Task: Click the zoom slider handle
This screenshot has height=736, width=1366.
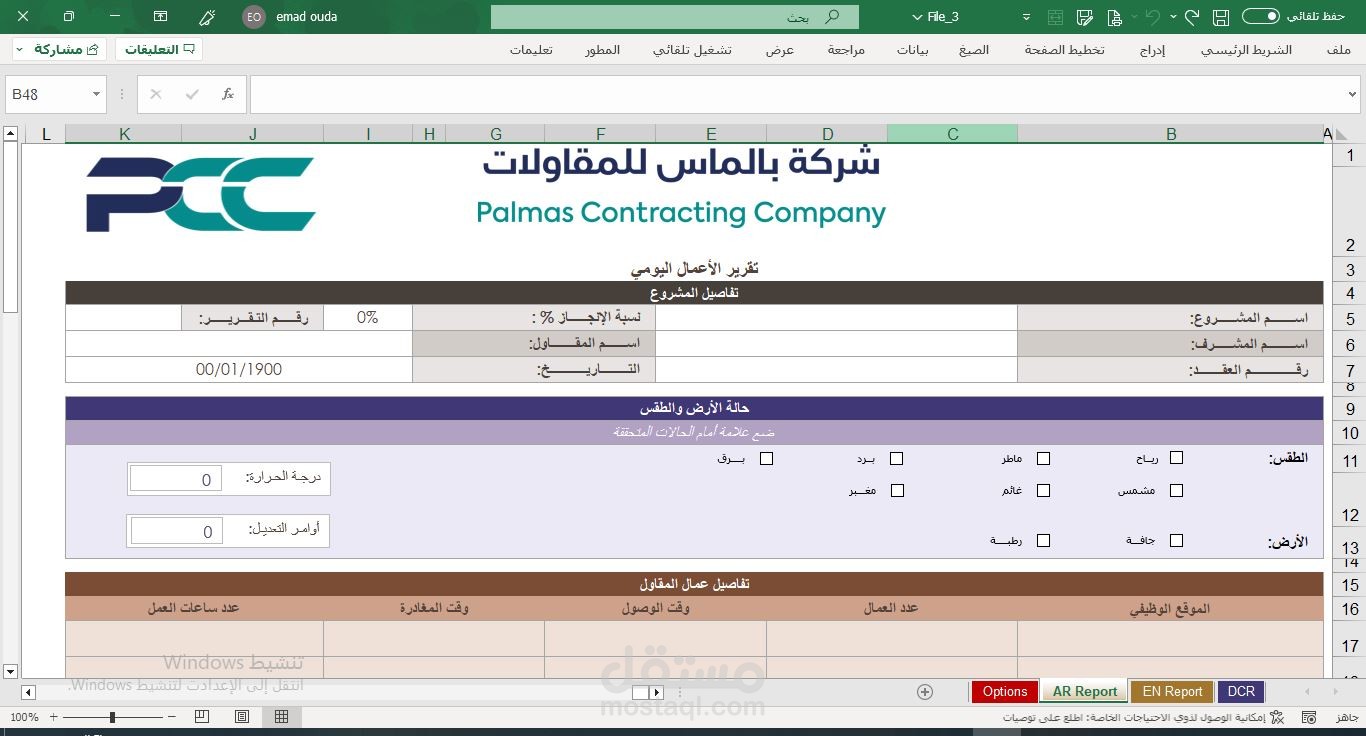Action: coord(112,717)
